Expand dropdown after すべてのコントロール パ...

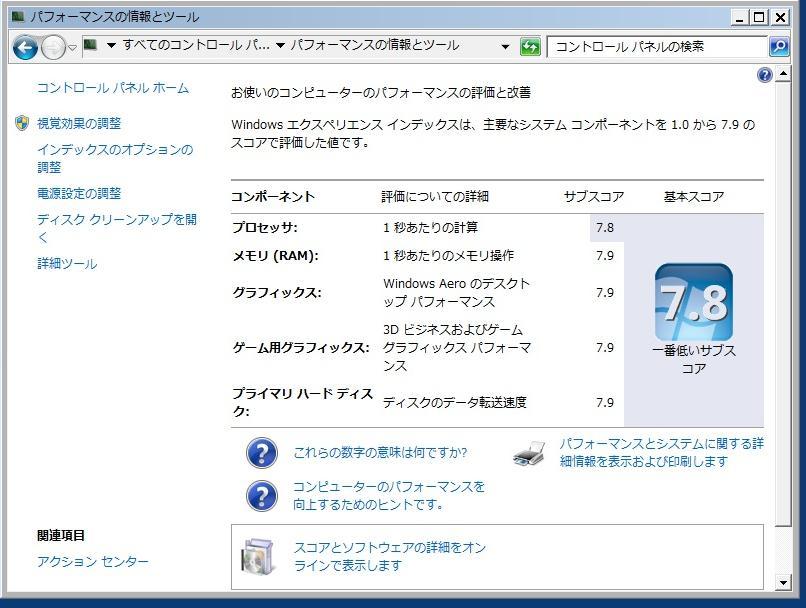coord(280,46)
